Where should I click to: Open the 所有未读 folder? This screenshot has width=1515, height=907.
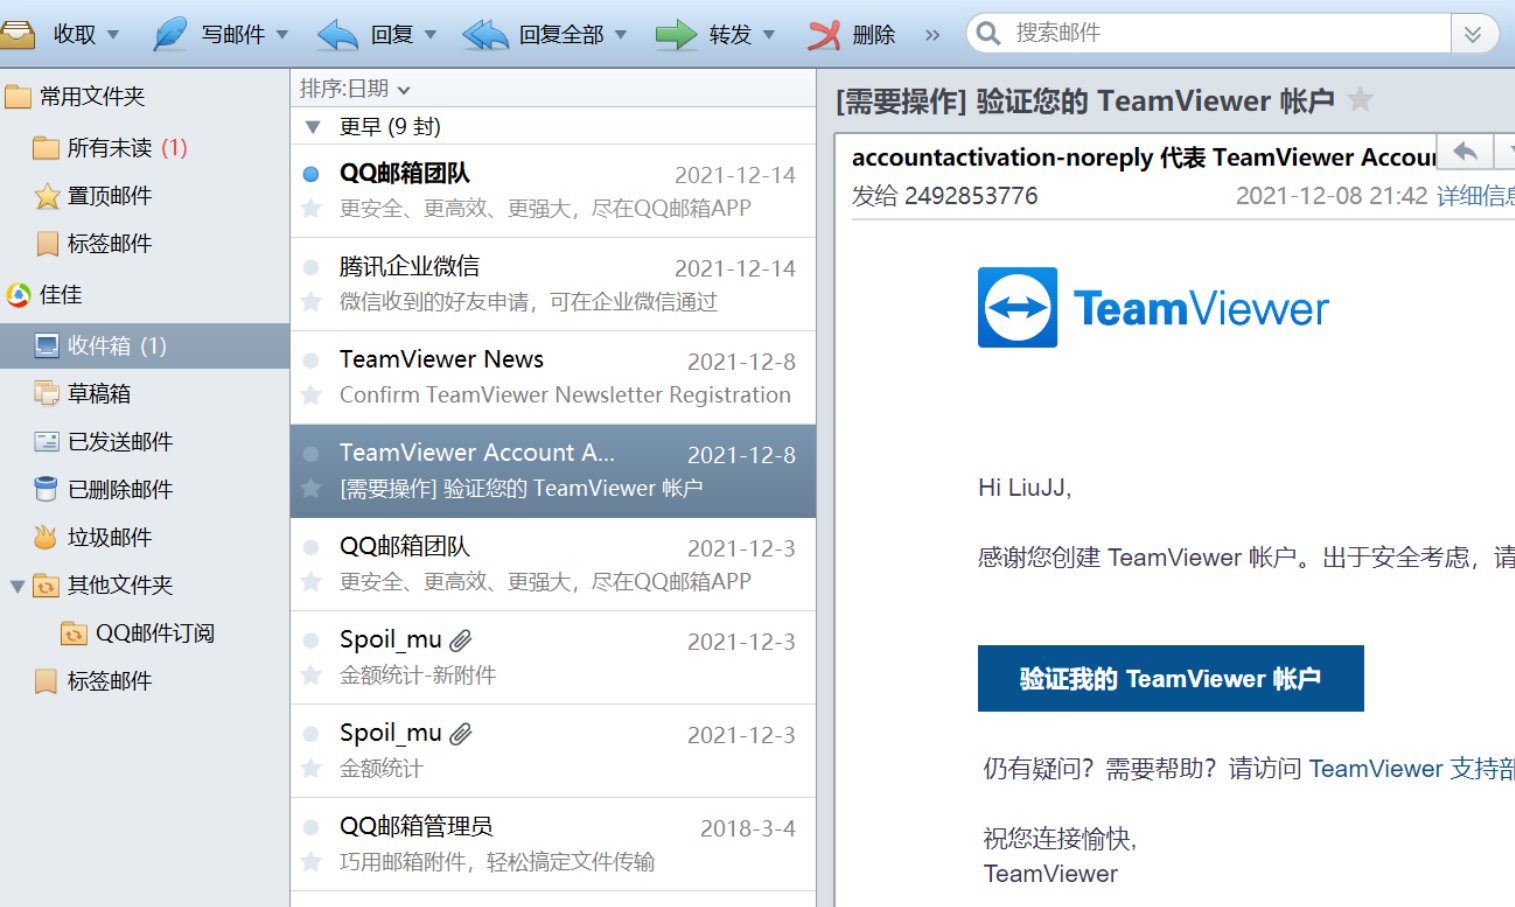(x=110, y=148)
